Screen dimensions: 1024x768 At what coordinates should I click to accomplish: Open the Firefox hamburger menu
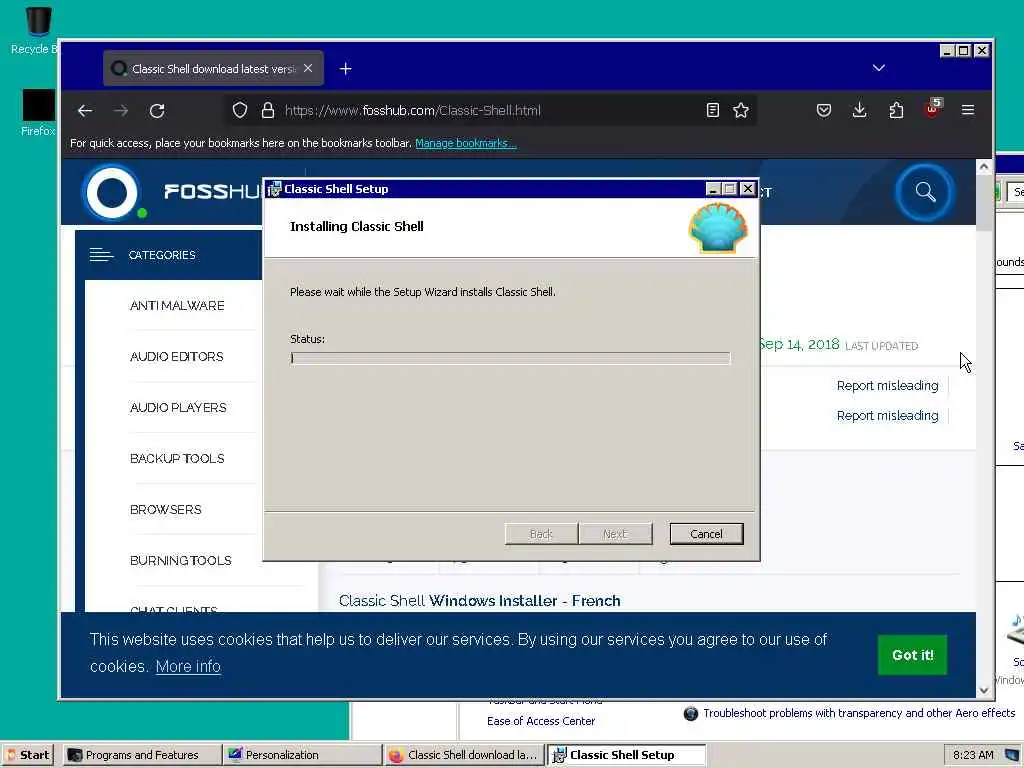point(968,110)
